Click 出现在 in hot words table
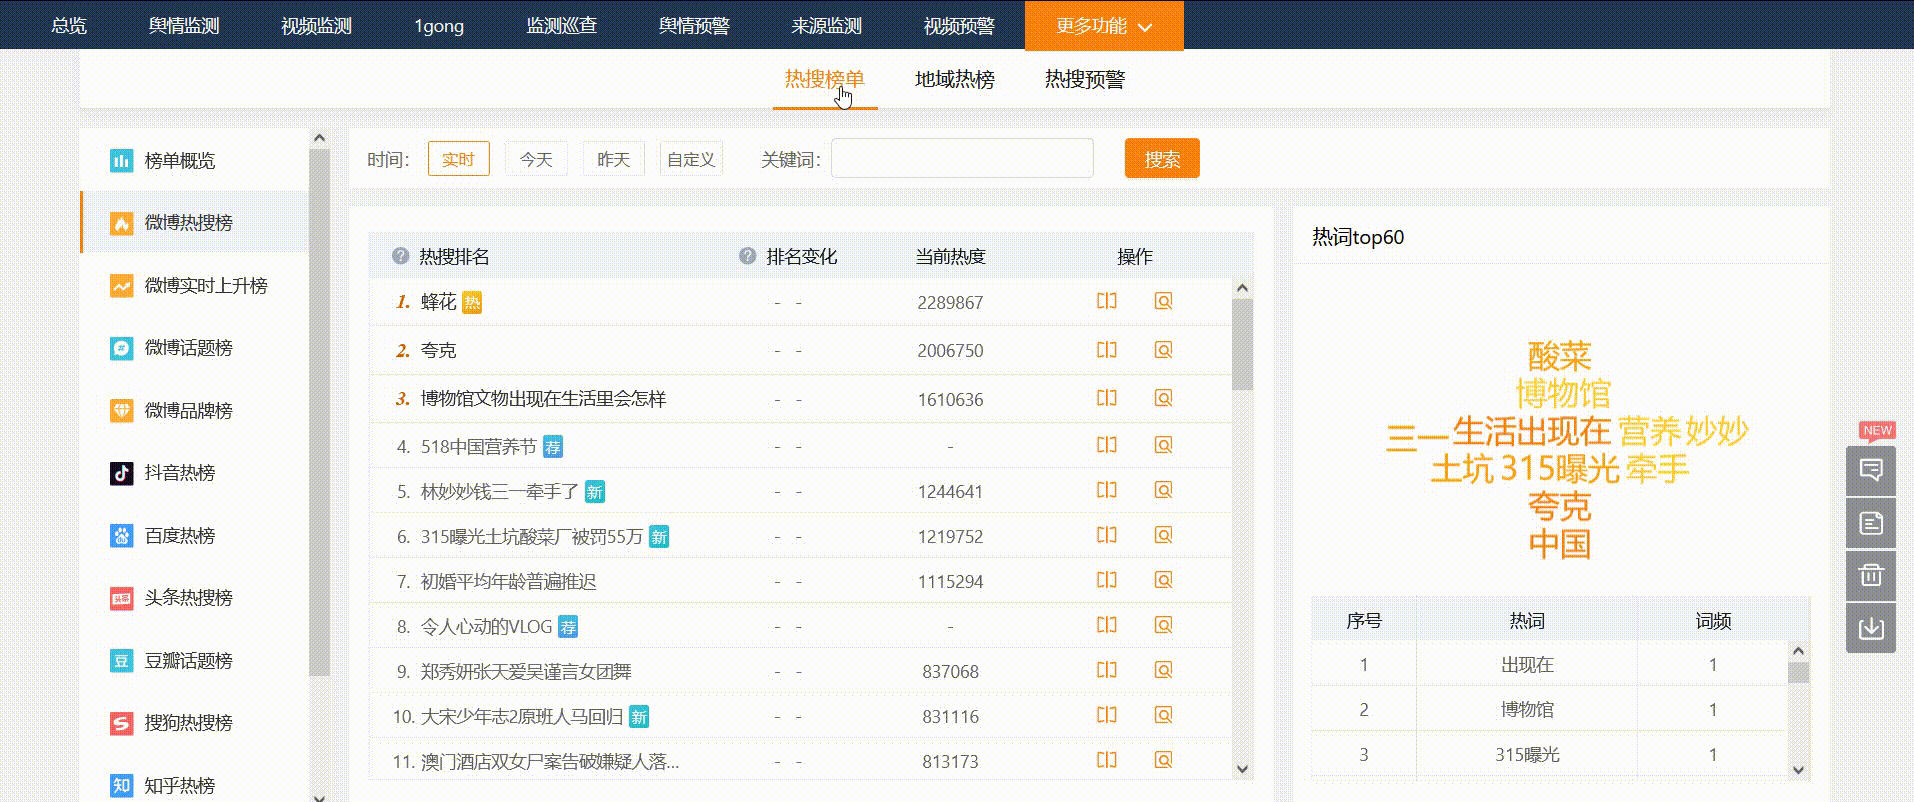Image resolution: width=1914 pixels, height=802 pixels. 1527,665
